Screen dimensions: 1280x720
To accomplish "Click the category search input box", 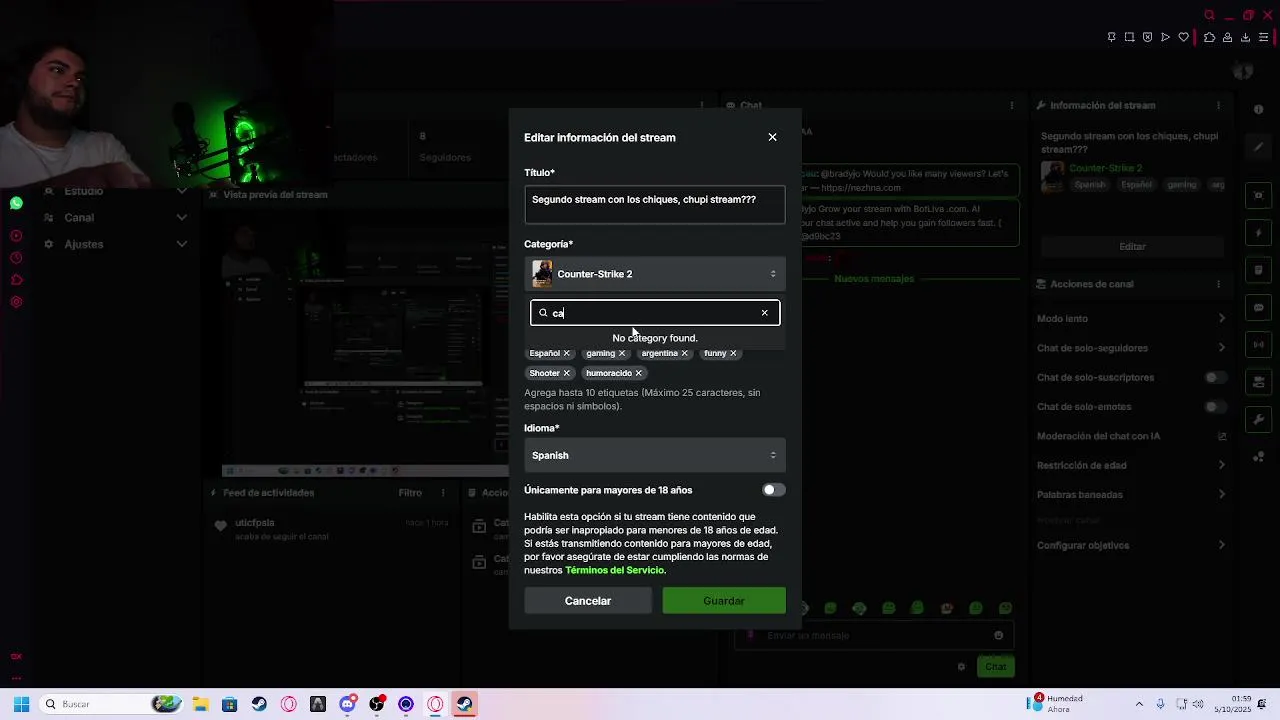I will pyautogui.click(x=655, y=313).
